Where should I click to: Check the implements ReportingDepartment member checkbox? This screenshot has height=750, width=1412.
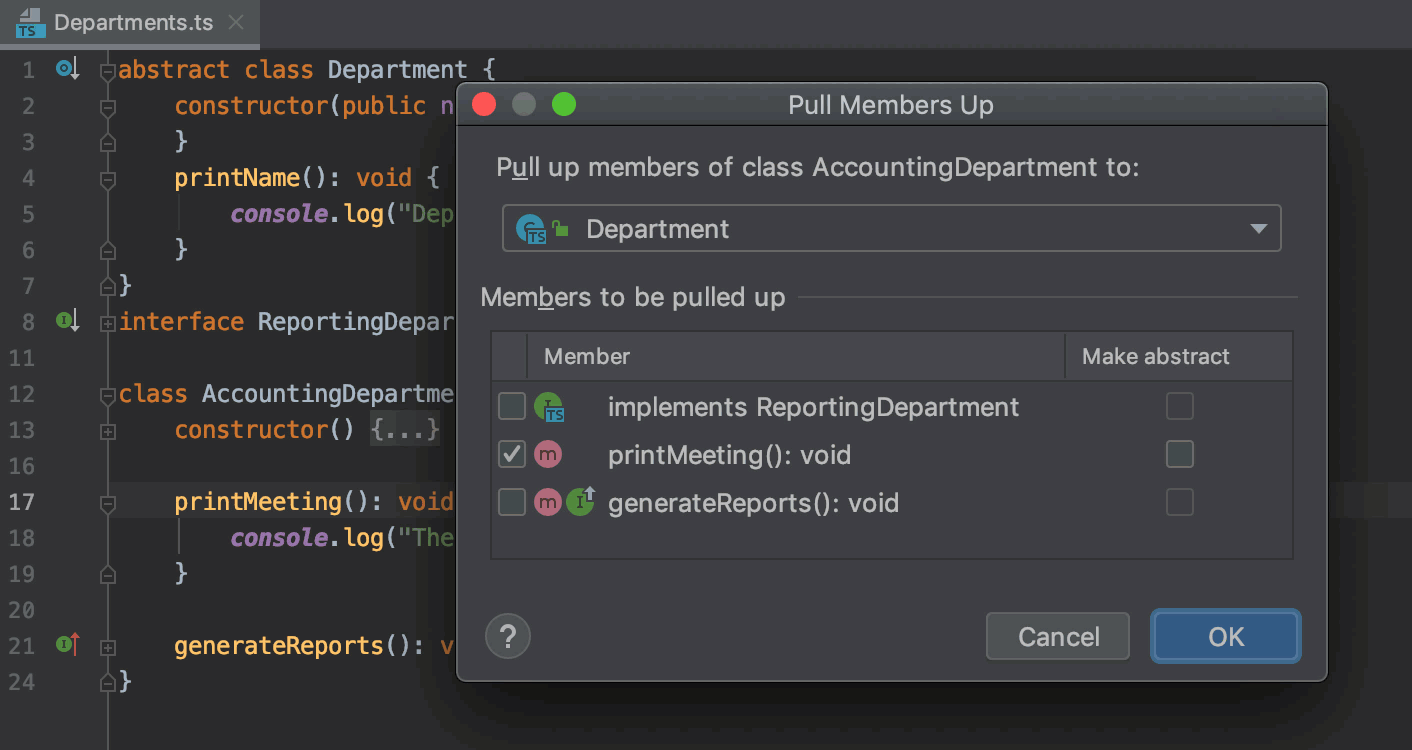pyautogui.click(x=512, y=407)
